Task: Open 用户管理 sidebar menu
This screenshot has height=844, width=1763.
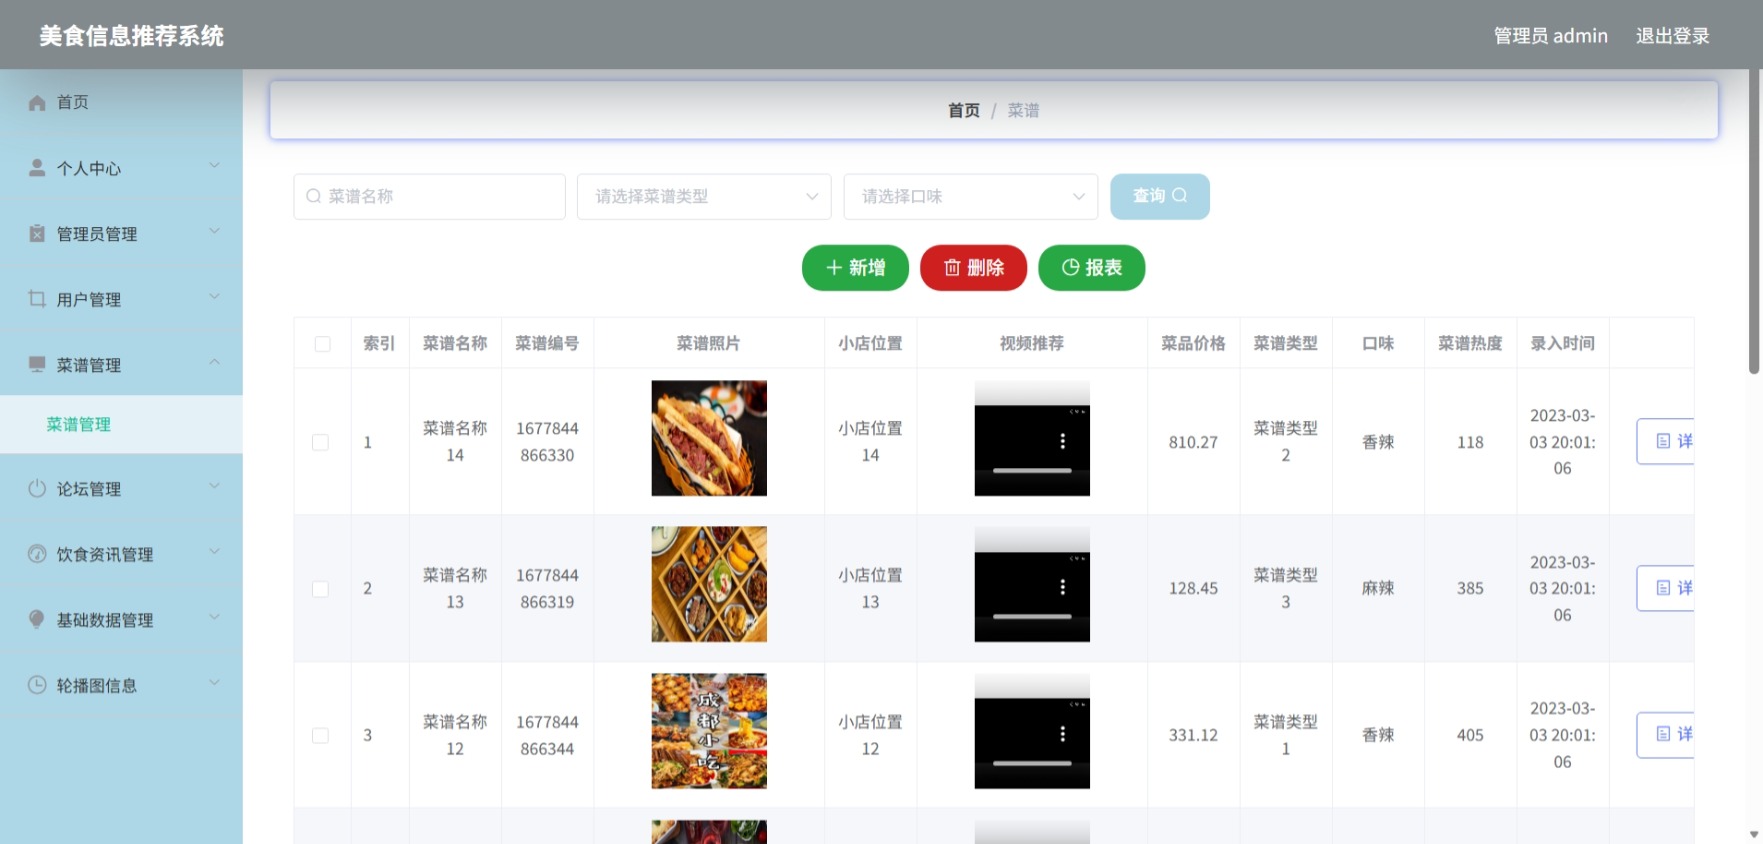Action: coord(121,299)
